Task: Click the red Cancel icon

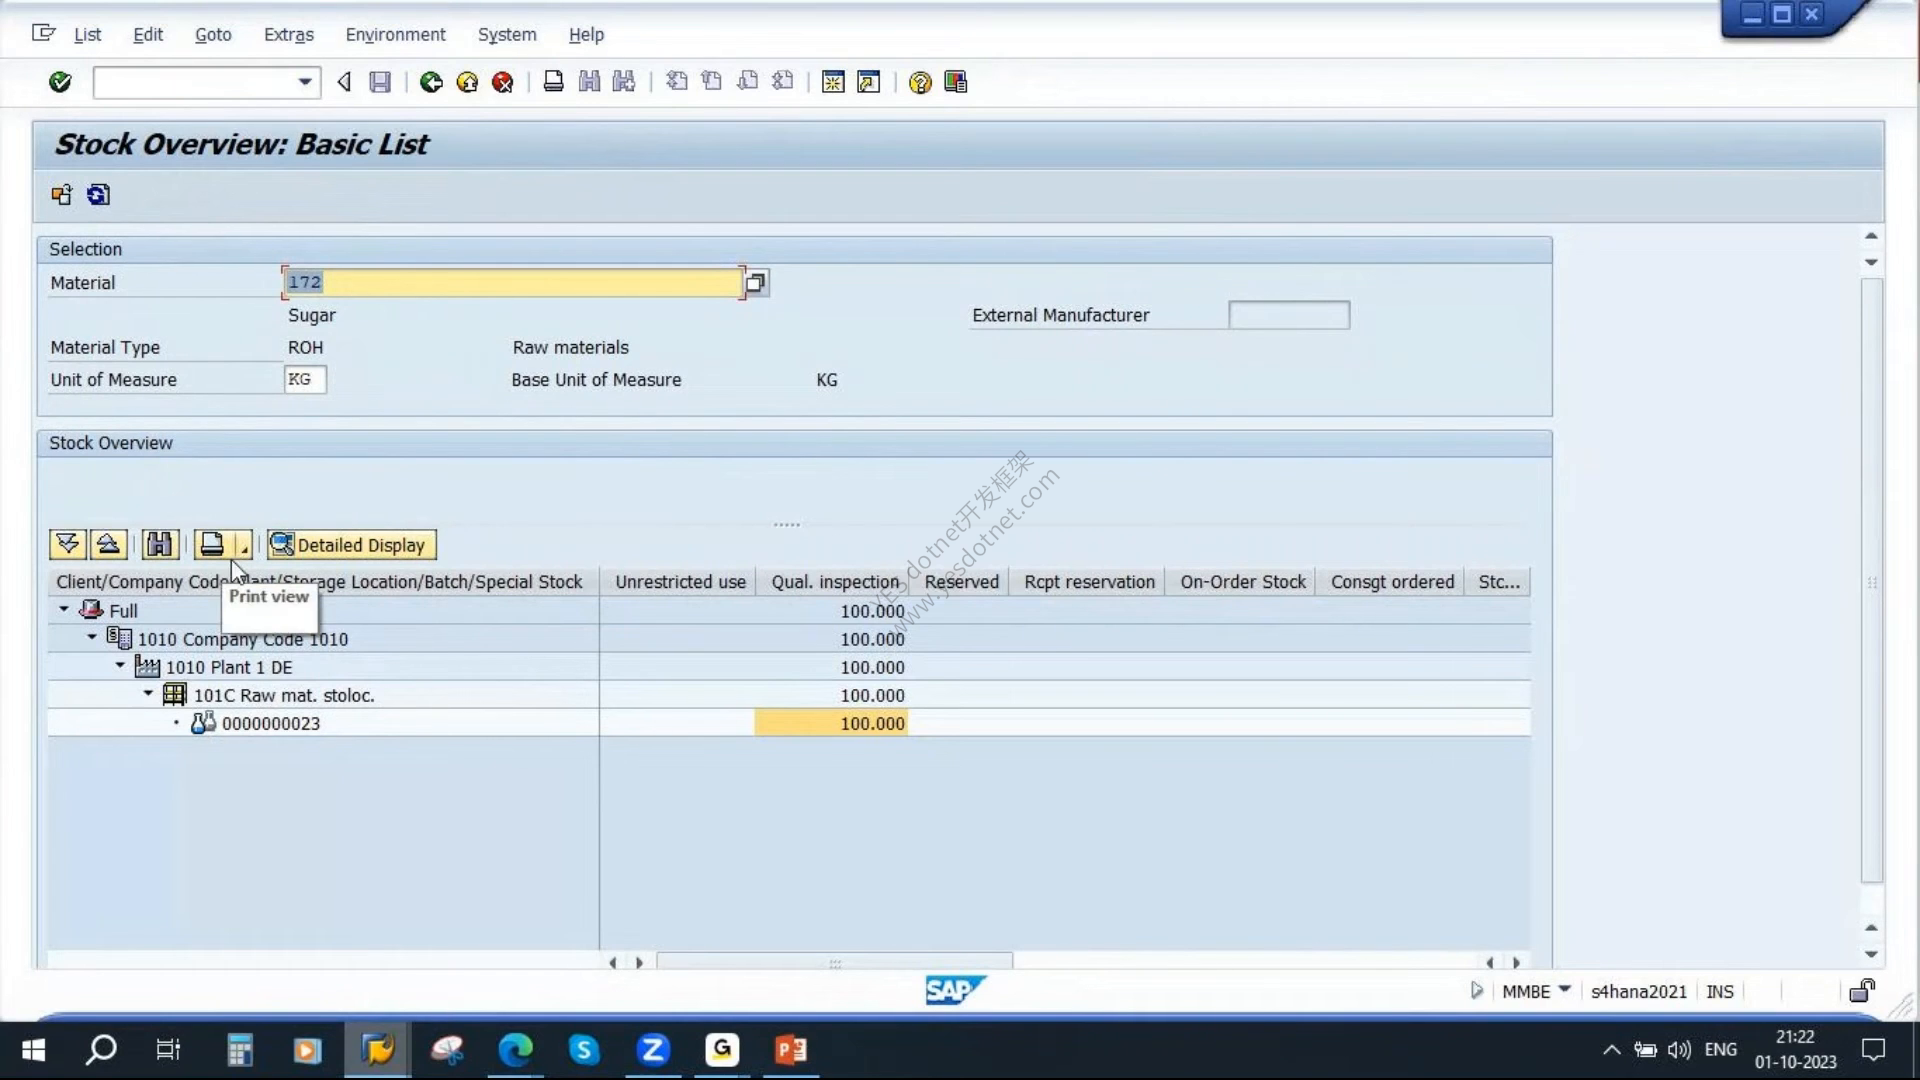Action: 503,82
